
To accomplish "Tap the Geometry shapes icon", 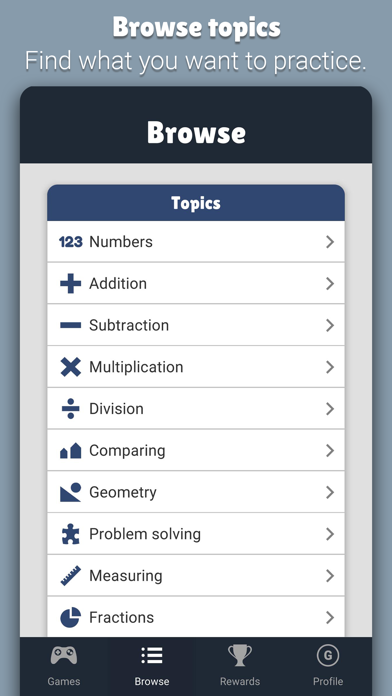I will click(x=71, y=492).
